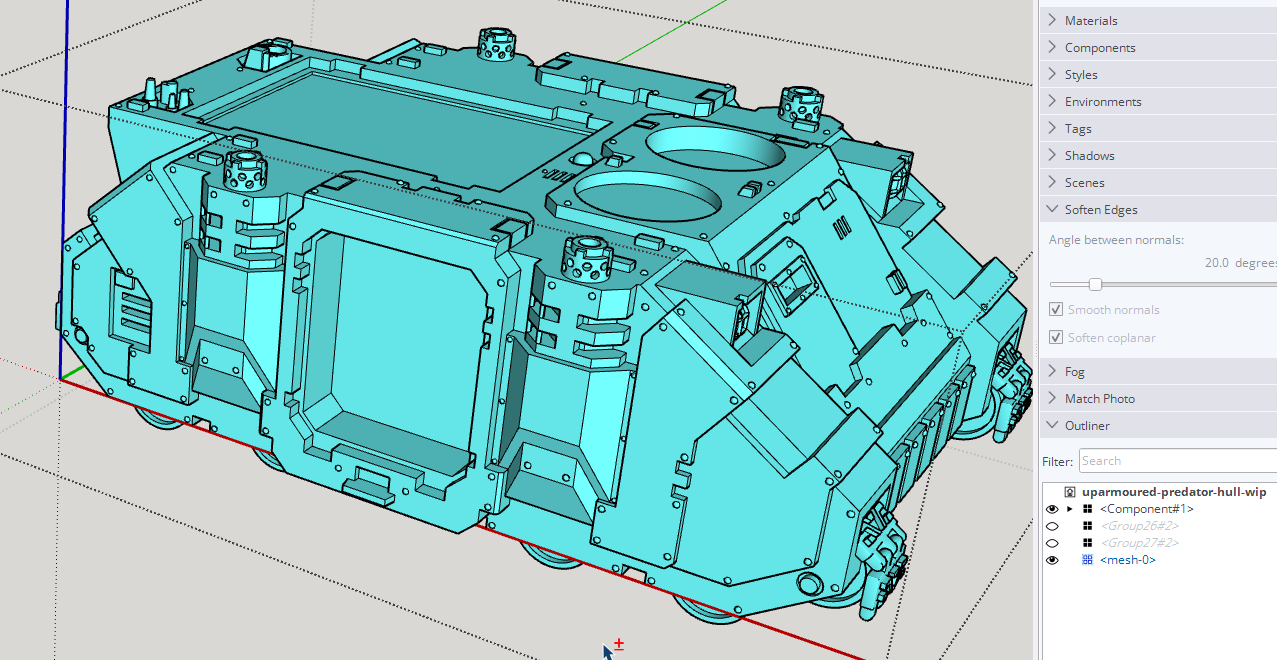Show the hidden Group26#2 via eye icon
Screen dimensions: 1277x660
pyautogui.click(x=1052, y=526)
